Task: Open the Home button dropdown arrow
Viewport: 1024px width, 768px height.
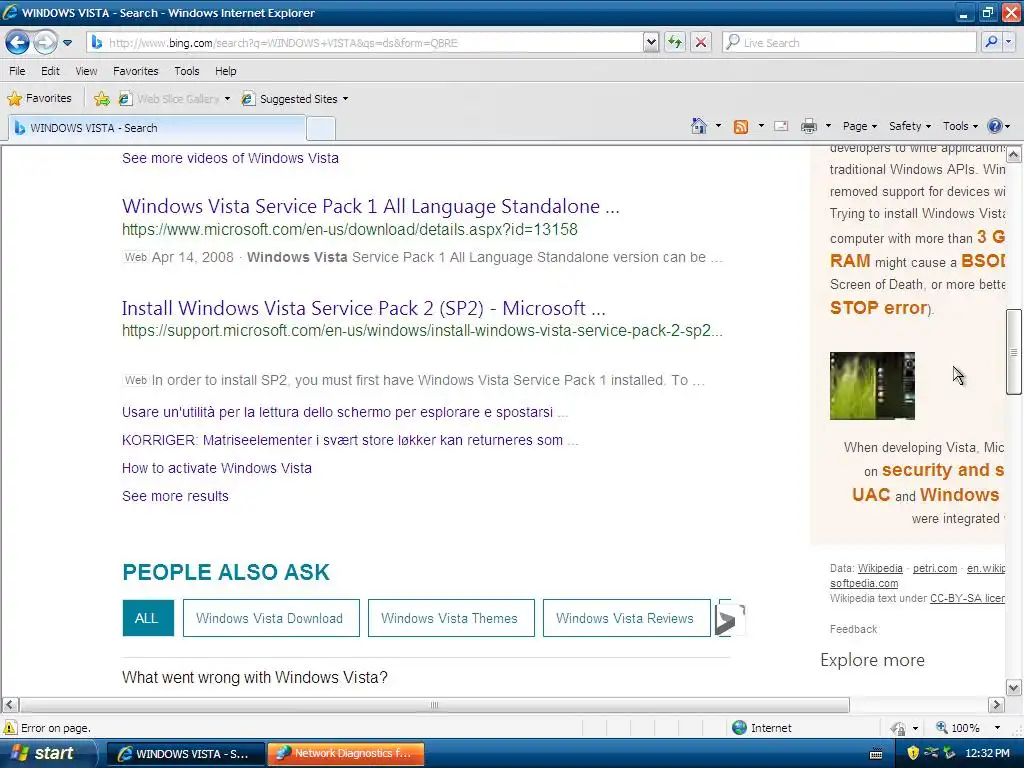Action: point(718,126)
